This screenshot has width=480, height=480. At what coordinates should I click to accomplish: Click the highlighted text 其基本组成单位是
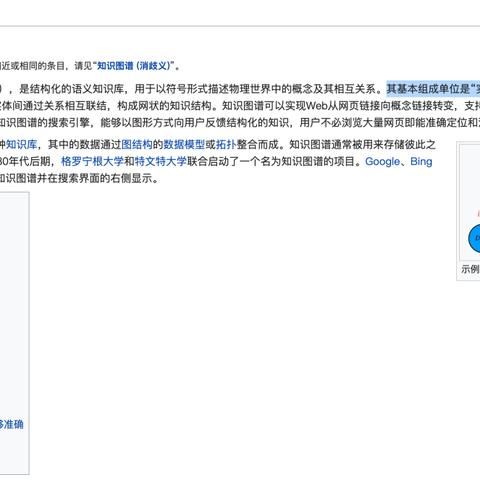[x=428, y=89]
